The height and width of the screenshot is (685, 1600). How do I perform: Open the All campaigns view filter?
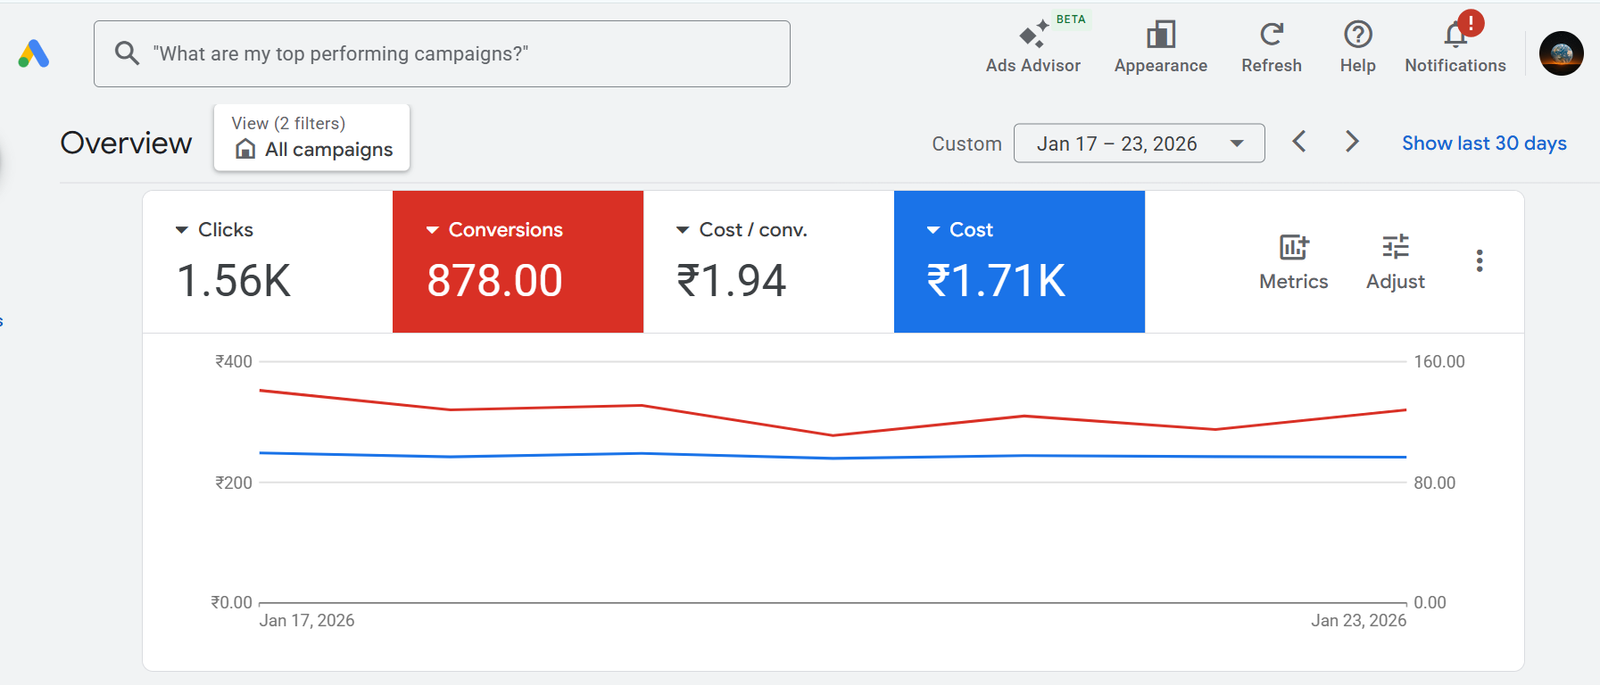coord(312,138)
